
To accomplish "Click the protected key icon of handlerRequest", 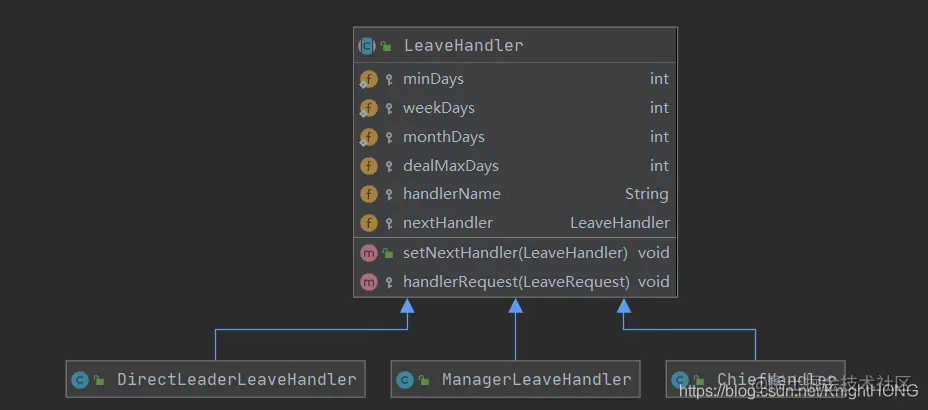I will click(x=389, y=282).
